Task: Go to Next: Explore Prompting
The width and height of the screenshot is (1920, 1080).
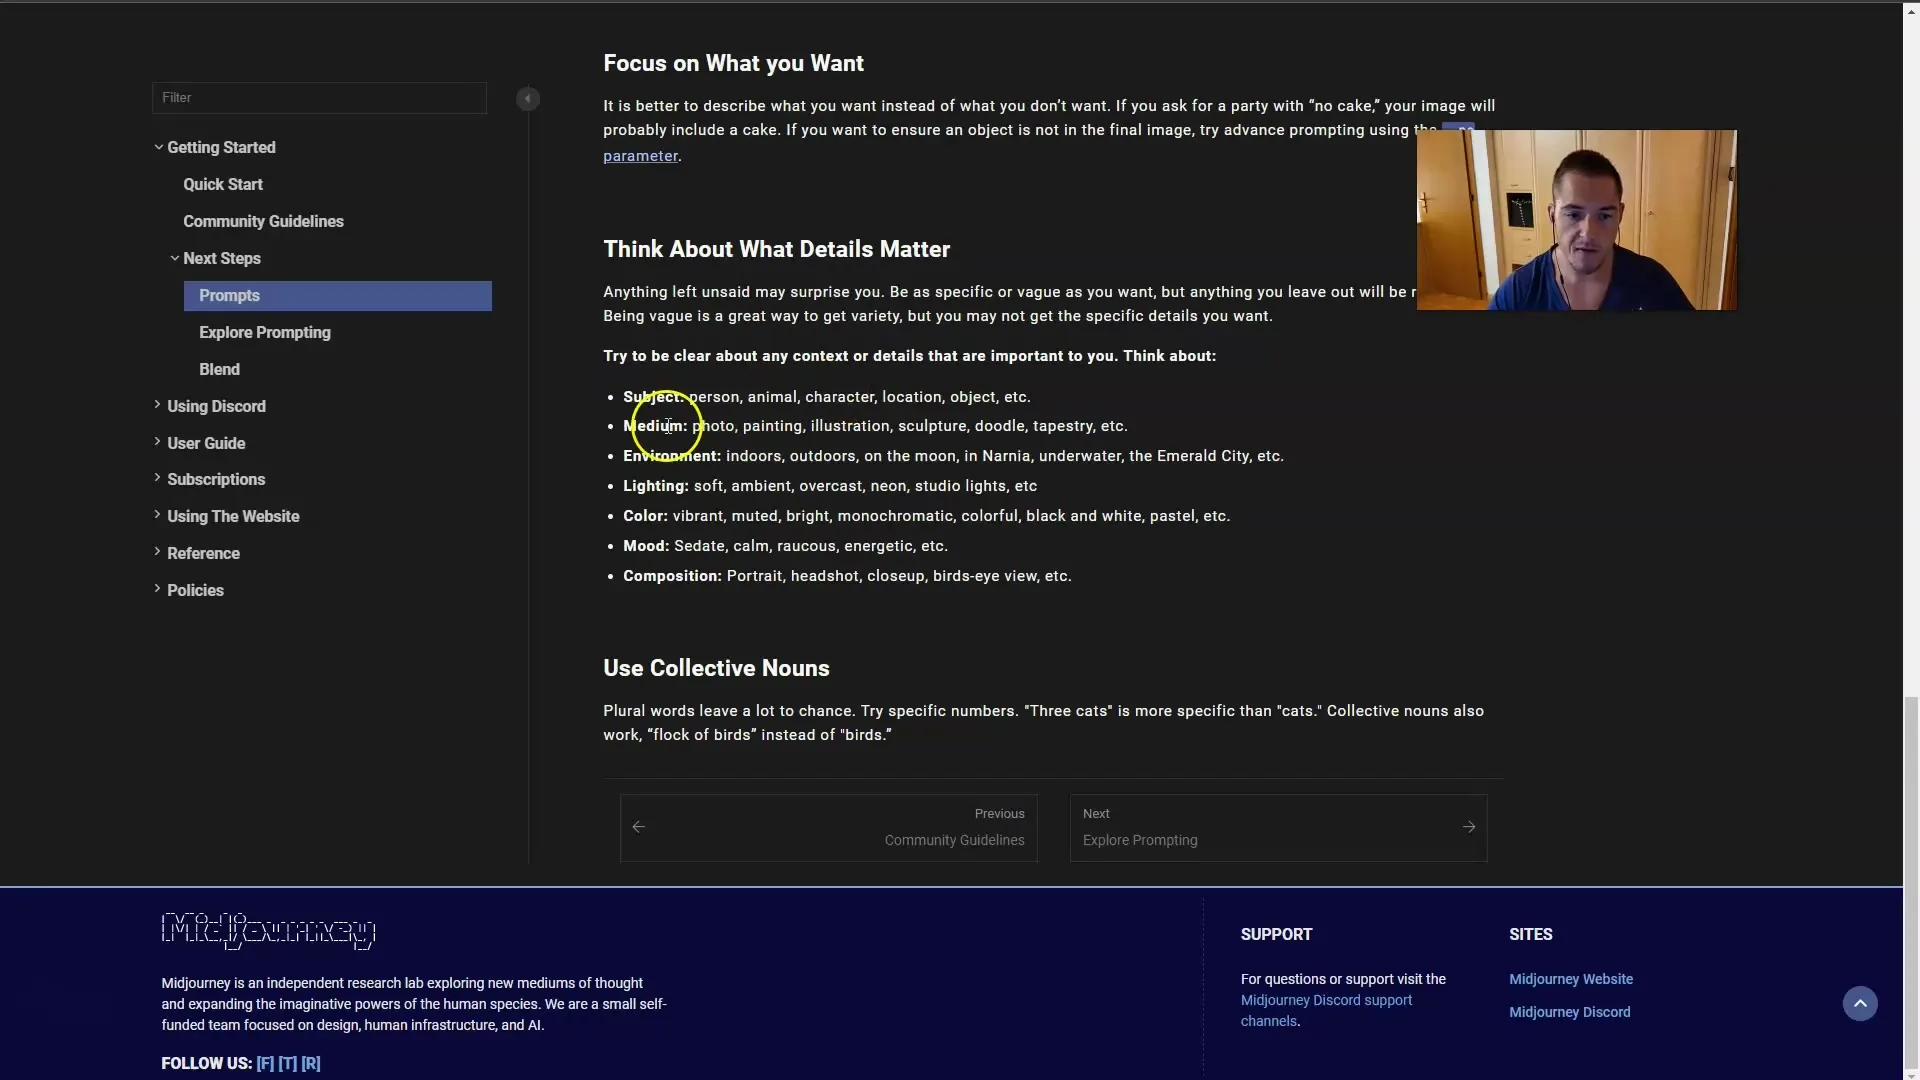Action: click(1278, 828)
